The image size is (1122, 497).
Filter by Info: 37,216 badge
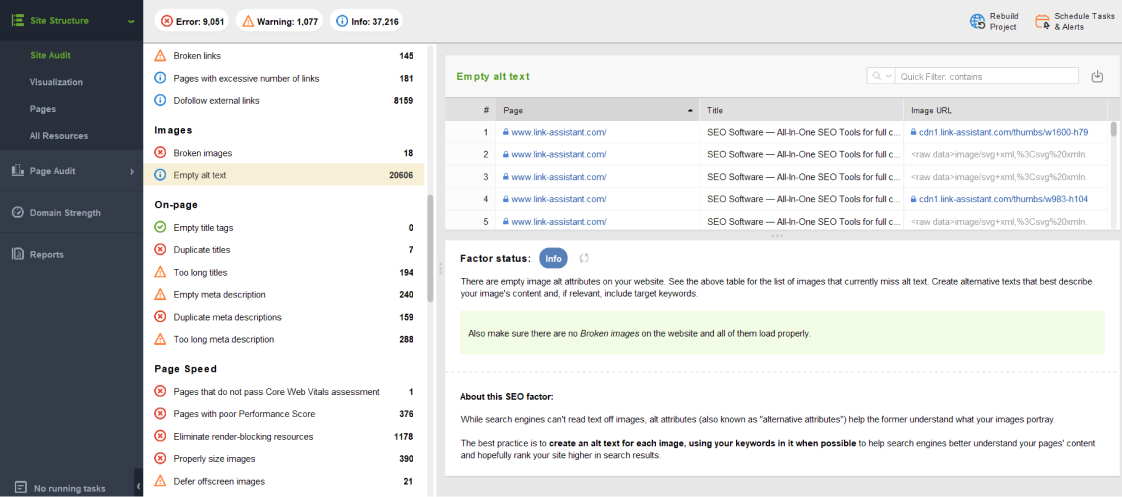[x=366, y=21]
